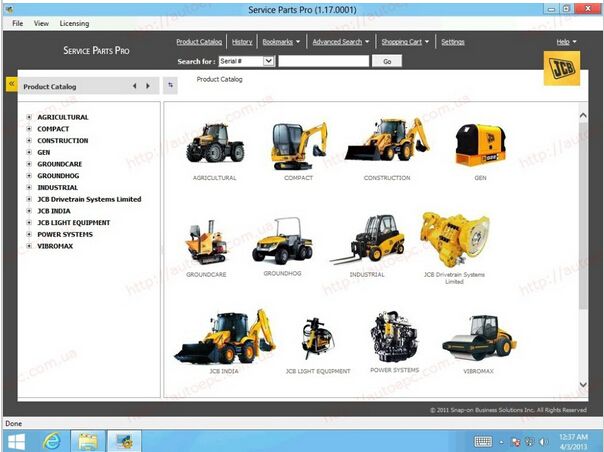Click the Settings link
This screenshot has width=604, height=452.
coord(452,42)
